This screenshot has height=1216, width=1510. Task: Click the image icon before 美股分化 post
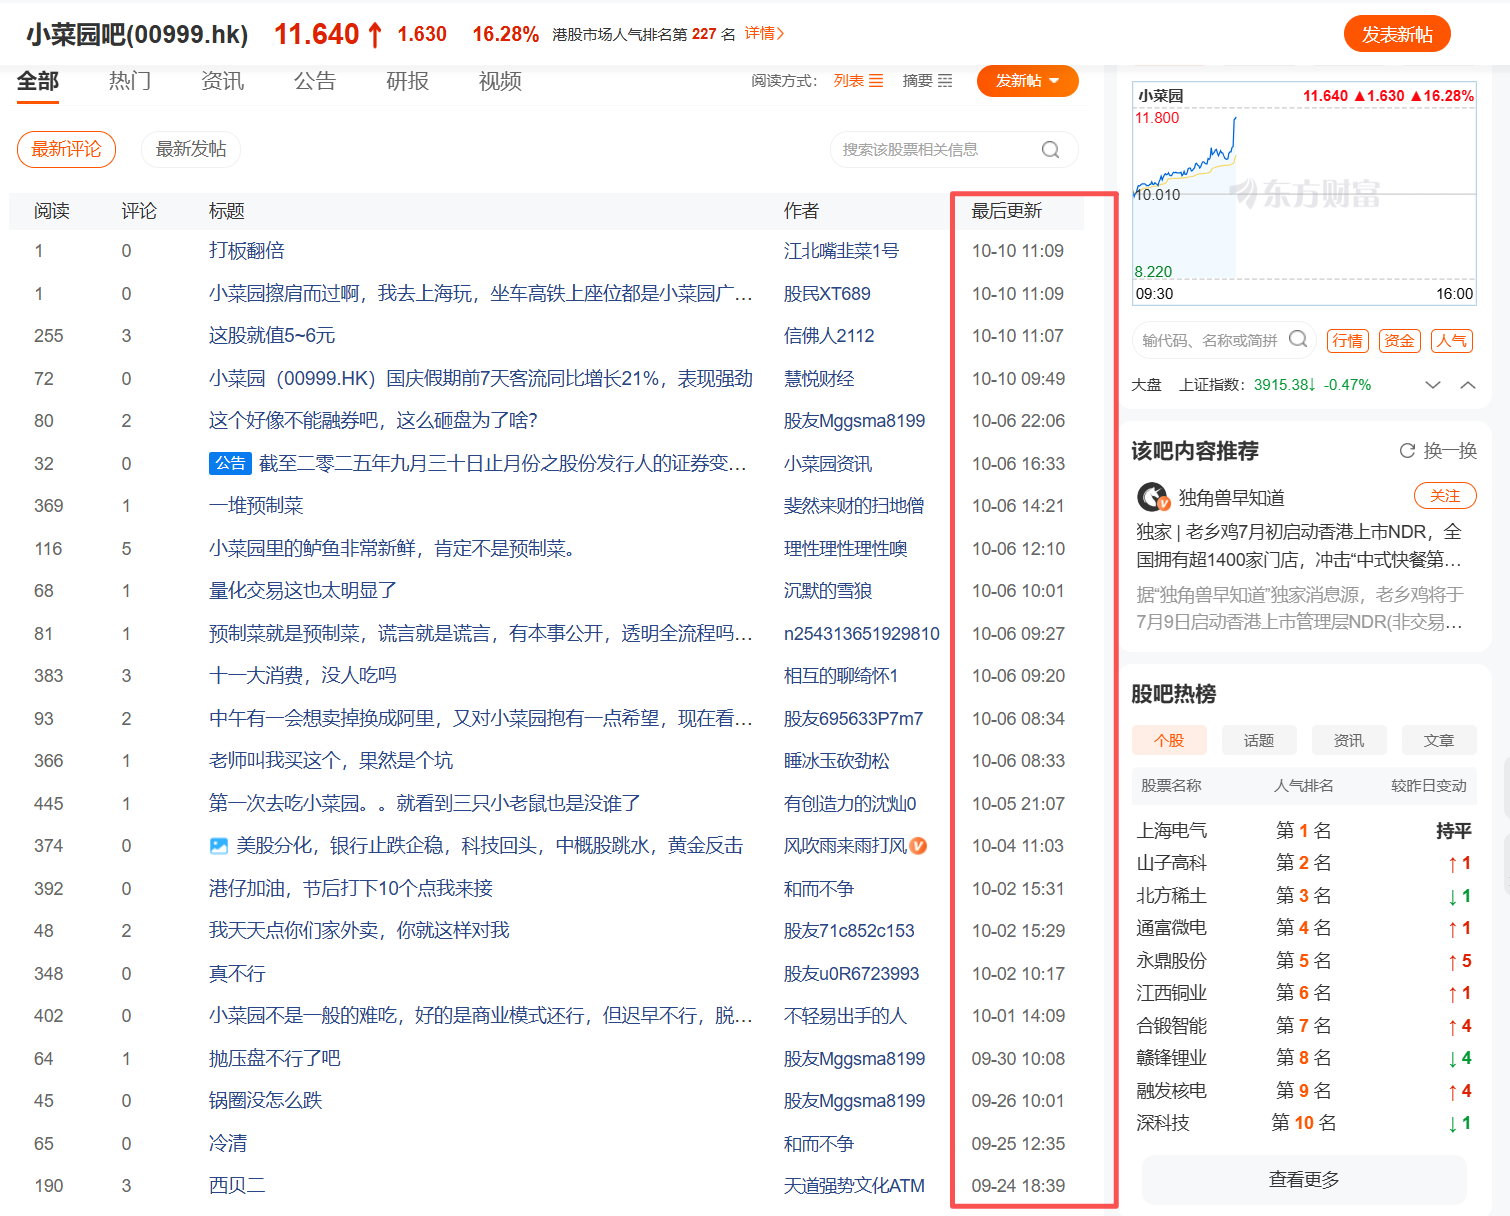click(218, 846)
